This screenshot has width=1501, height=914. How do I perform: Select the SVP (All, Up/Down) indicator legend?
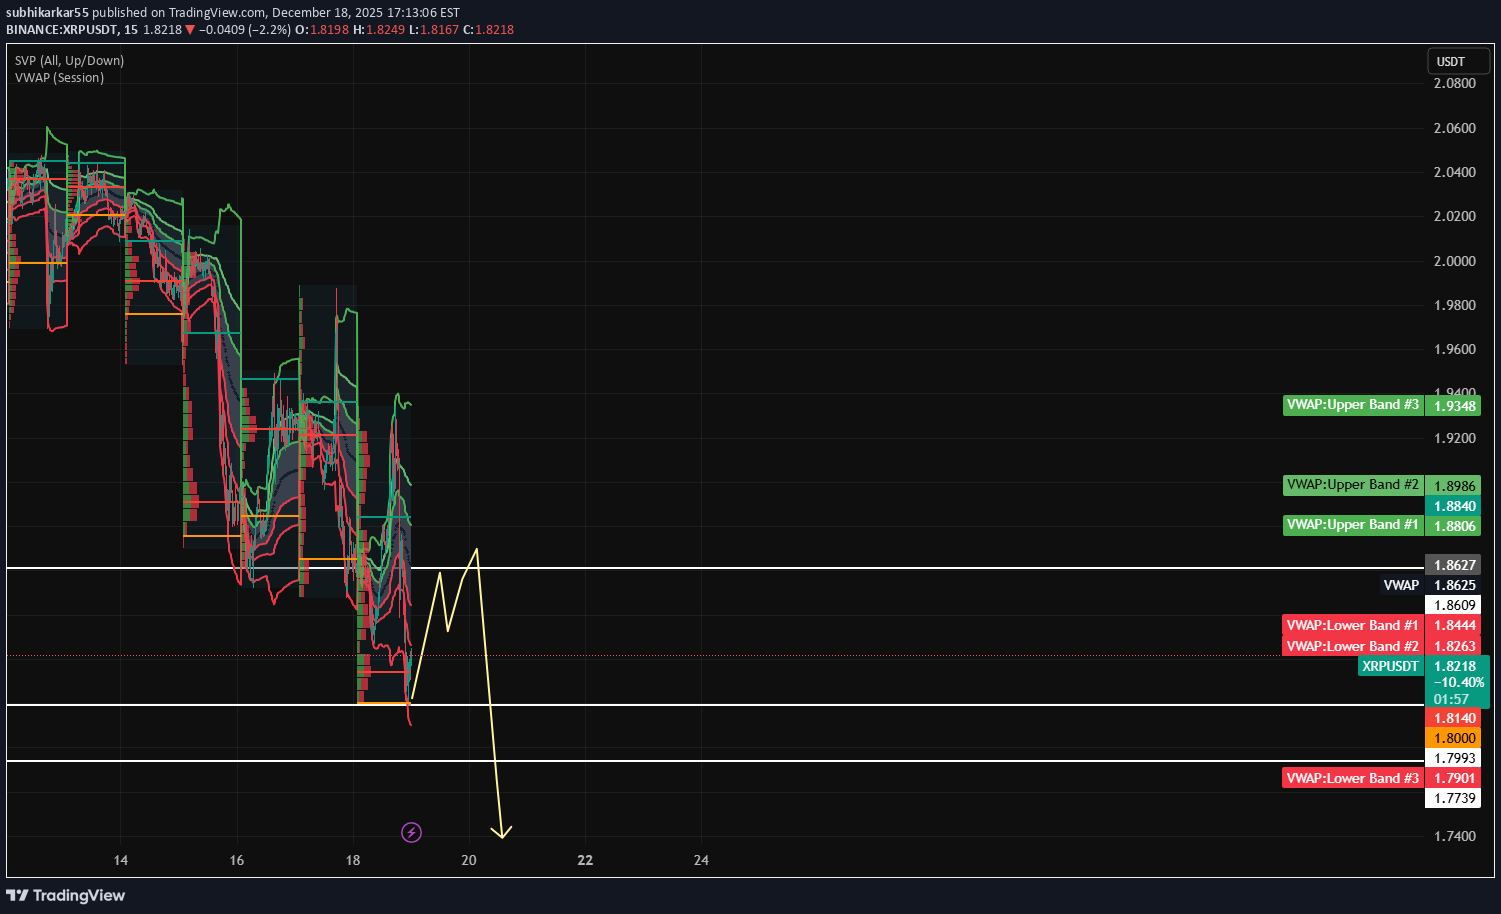(x=70, y=61)
